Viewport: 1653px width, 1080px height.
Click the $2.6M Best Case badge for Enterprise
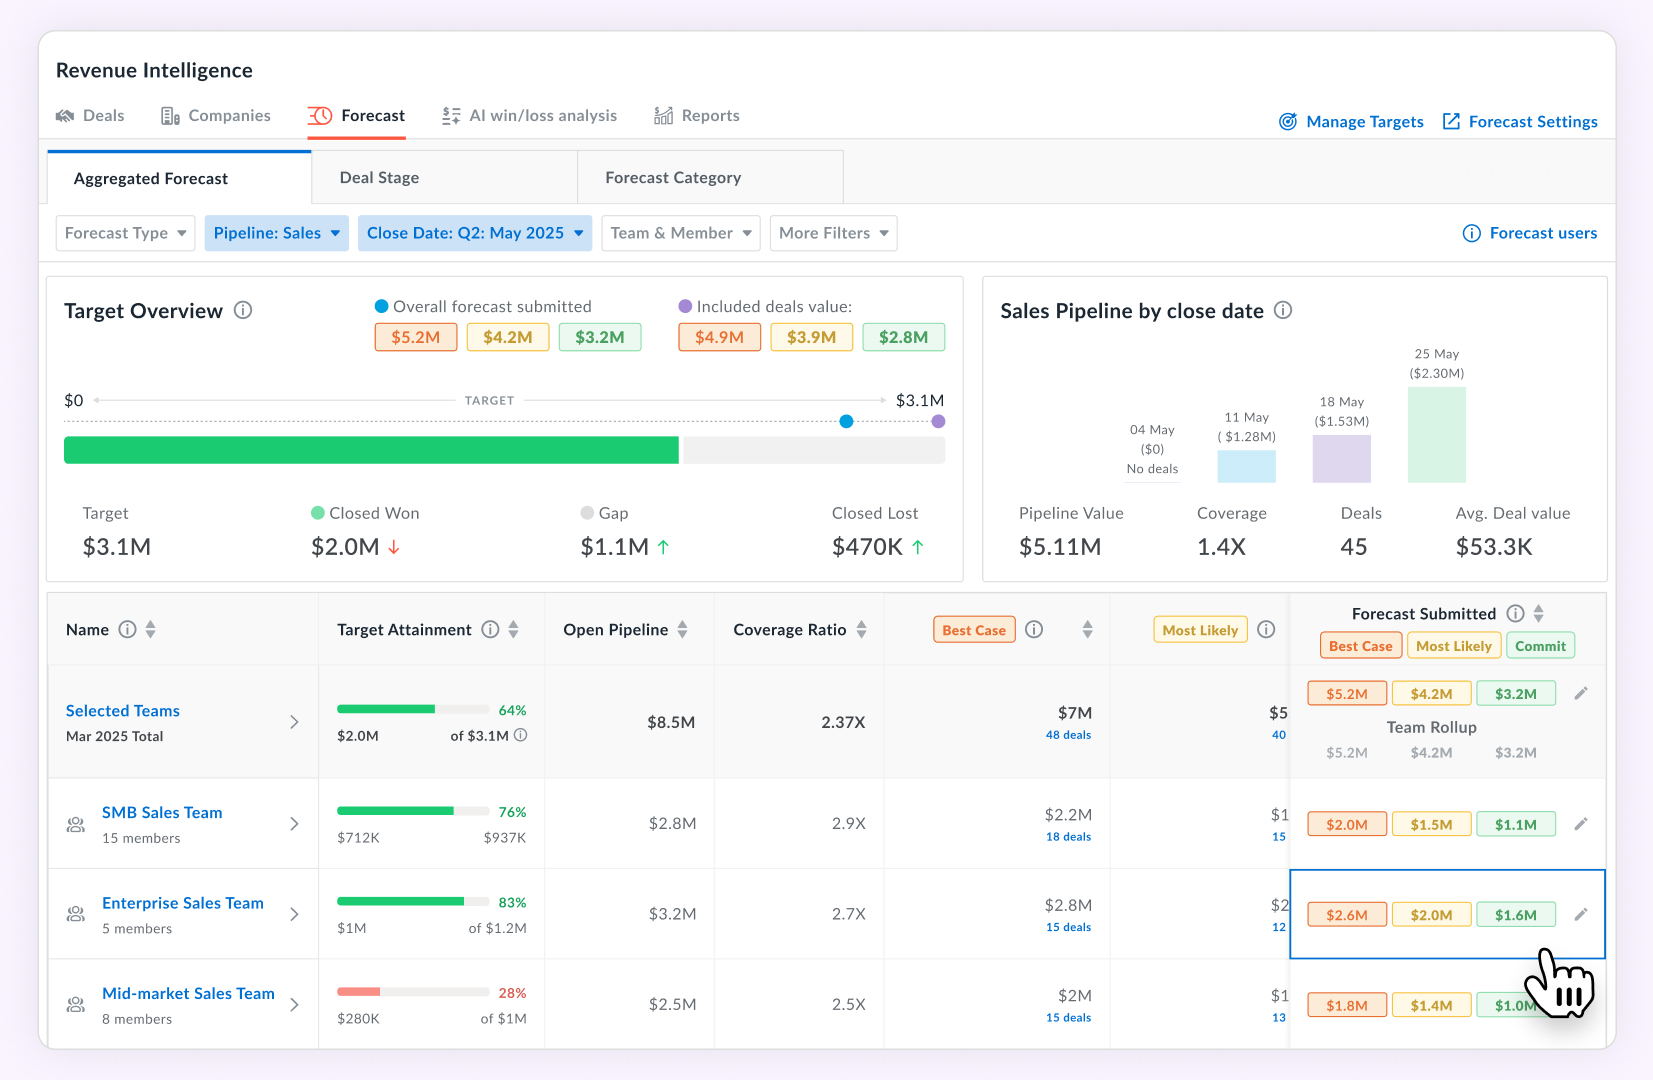[x=1347, y=915]
